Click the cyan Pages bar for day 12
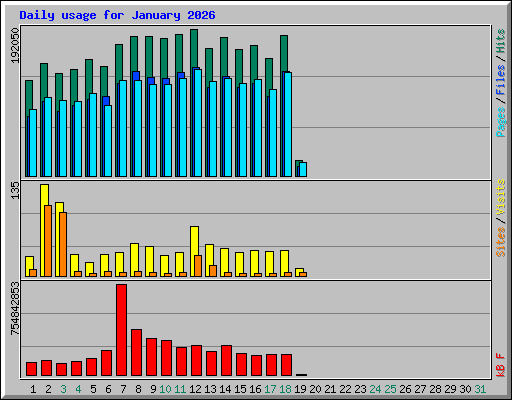The image size is (512, 400). point(198,123)
